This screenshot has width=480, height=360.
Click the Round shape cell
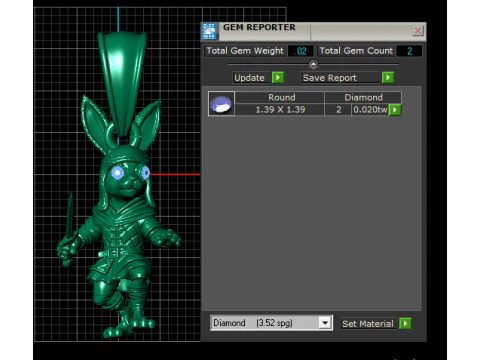(280, 97)
